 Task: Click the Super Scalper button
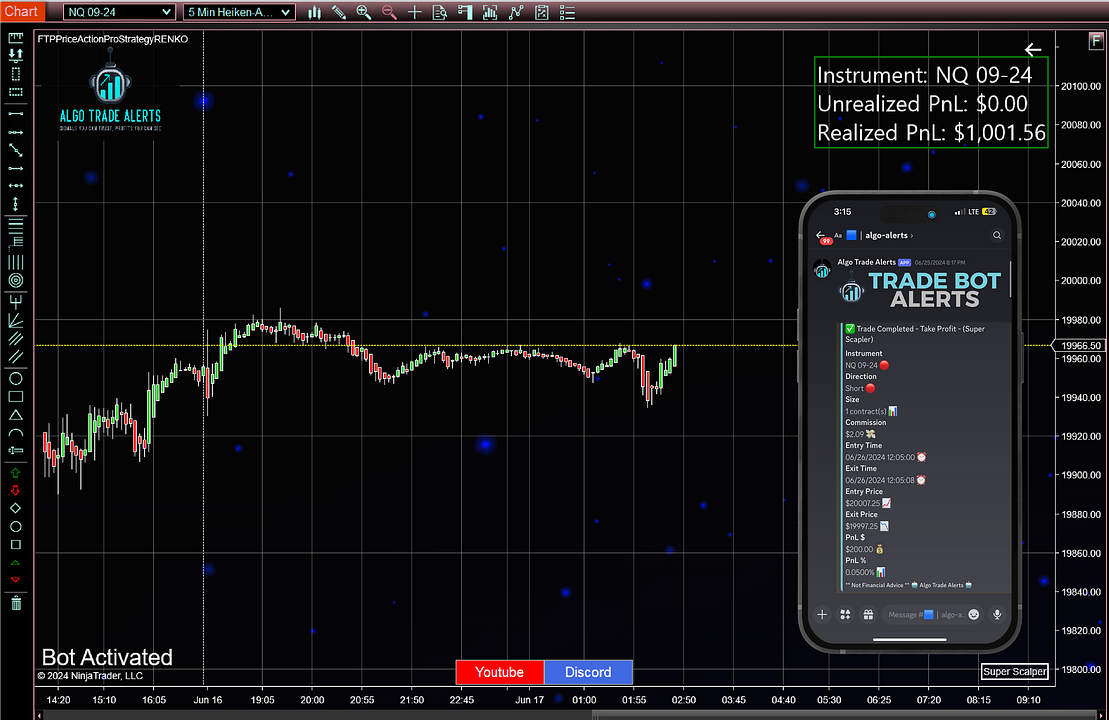pyautogui.click(x=1014, y=671)
